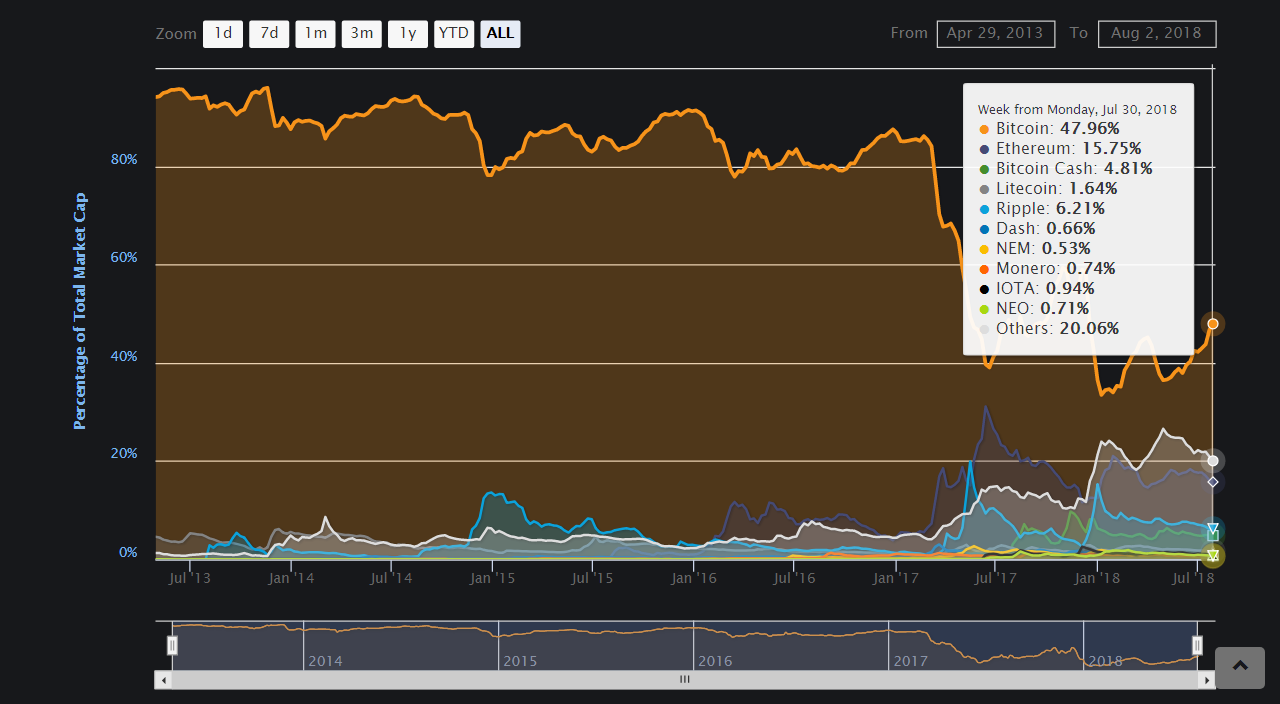Click 'Monero: 0.74%' tooltip text
Viewport: 1280px width, 704px height.
(1055, 269)
